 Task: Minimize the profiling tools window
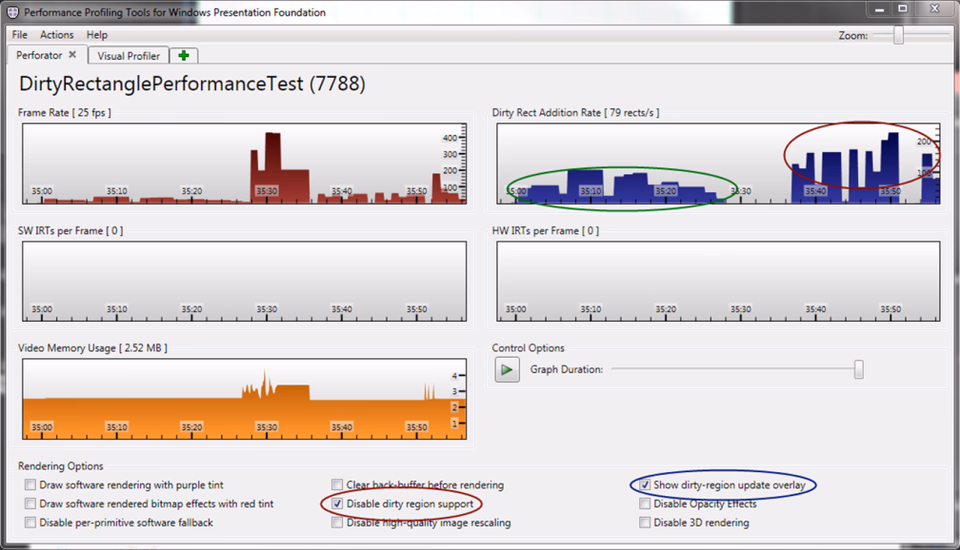click(879, 9)
